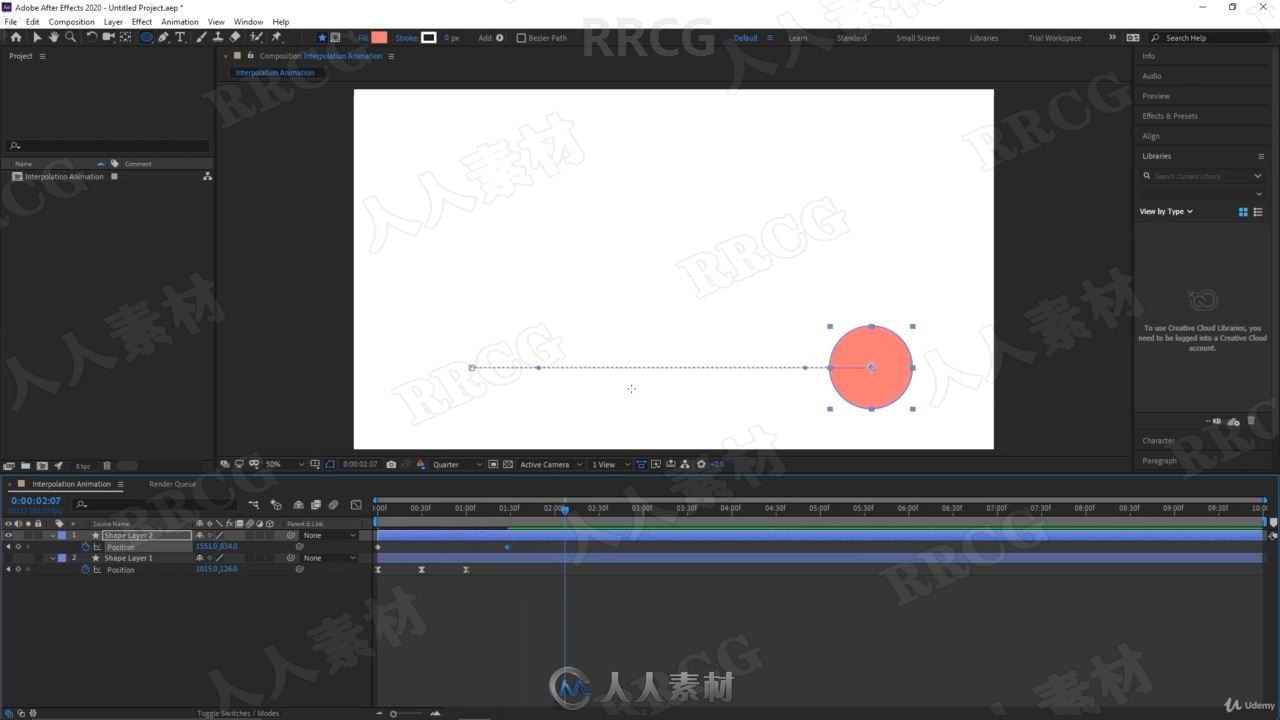Toggle the motion blur enable icon in timeline
Screen dimensions: 1280x720
pos(333,505)
